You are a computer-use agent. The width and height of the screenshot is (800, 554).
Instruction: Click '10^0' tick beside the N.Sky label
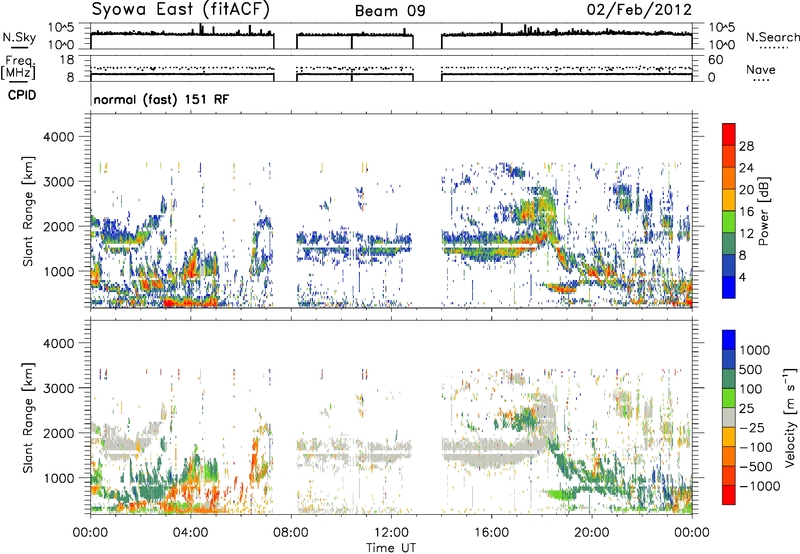[x=62, y=44]
